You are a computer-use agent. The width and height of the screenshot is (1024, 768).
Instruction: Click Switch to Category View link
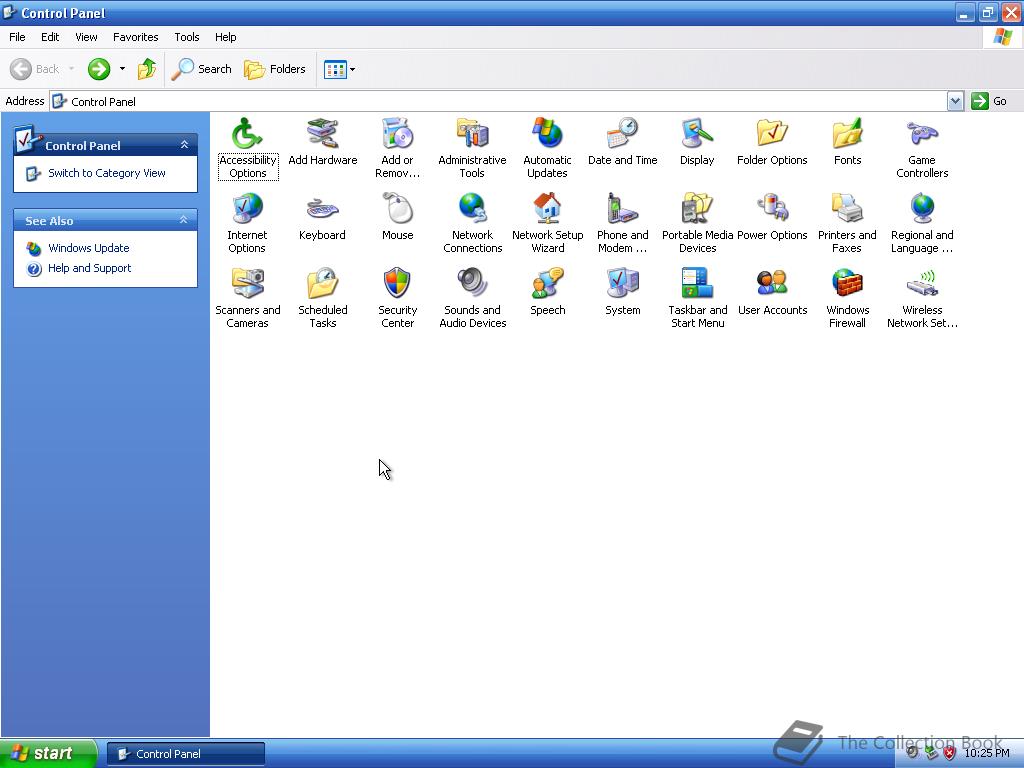tap(106, 173)
